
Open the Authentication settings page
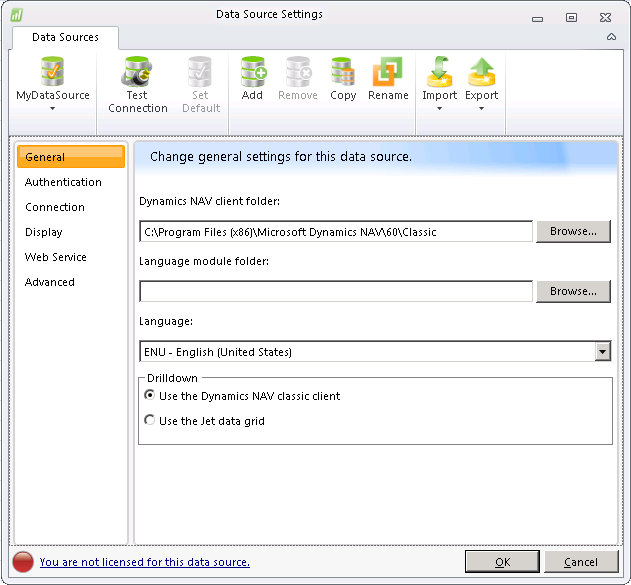point(63,182)
